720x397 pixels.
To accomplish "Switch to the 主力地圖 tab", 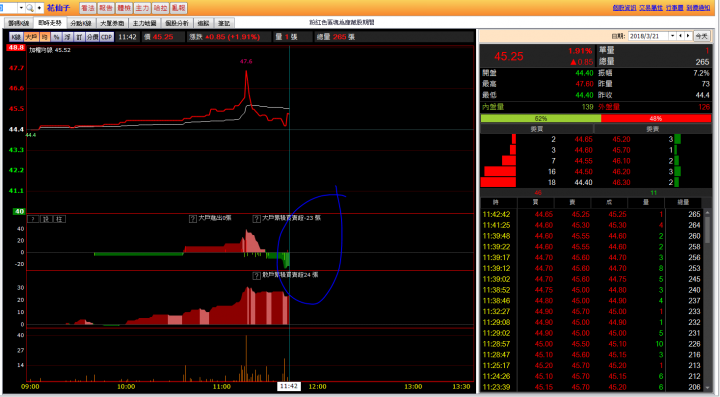I will [x=145, y=23].
